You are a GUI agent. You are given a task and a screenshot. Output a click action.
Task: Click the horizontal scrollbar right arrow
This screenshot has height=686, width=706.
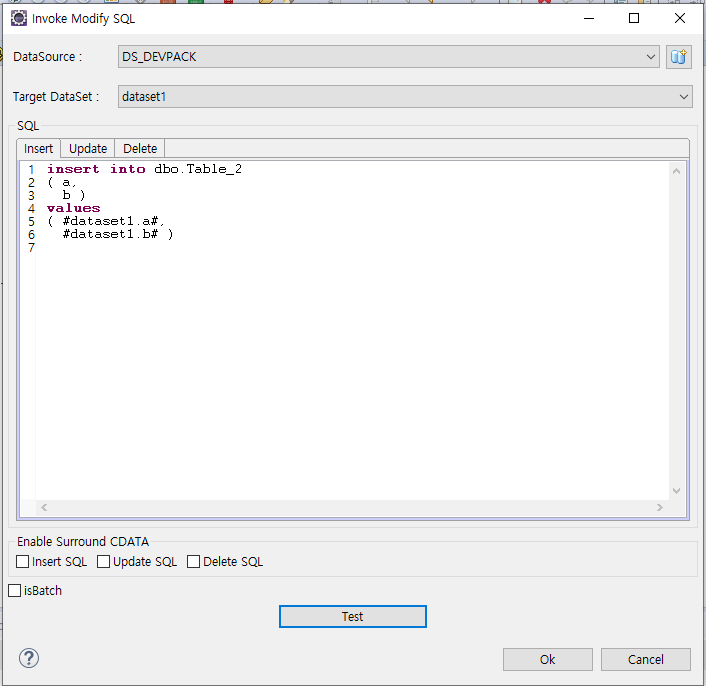[659, 508]
